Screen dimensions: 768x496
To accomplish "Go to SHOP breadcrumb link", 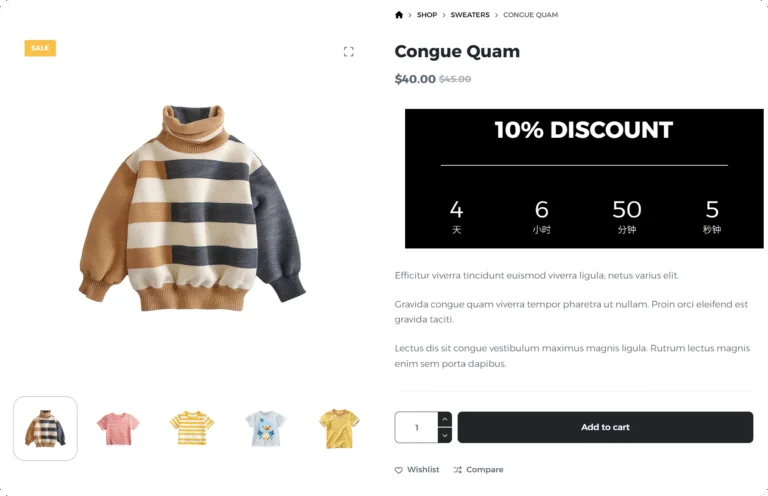I will [x=427, y=15].
